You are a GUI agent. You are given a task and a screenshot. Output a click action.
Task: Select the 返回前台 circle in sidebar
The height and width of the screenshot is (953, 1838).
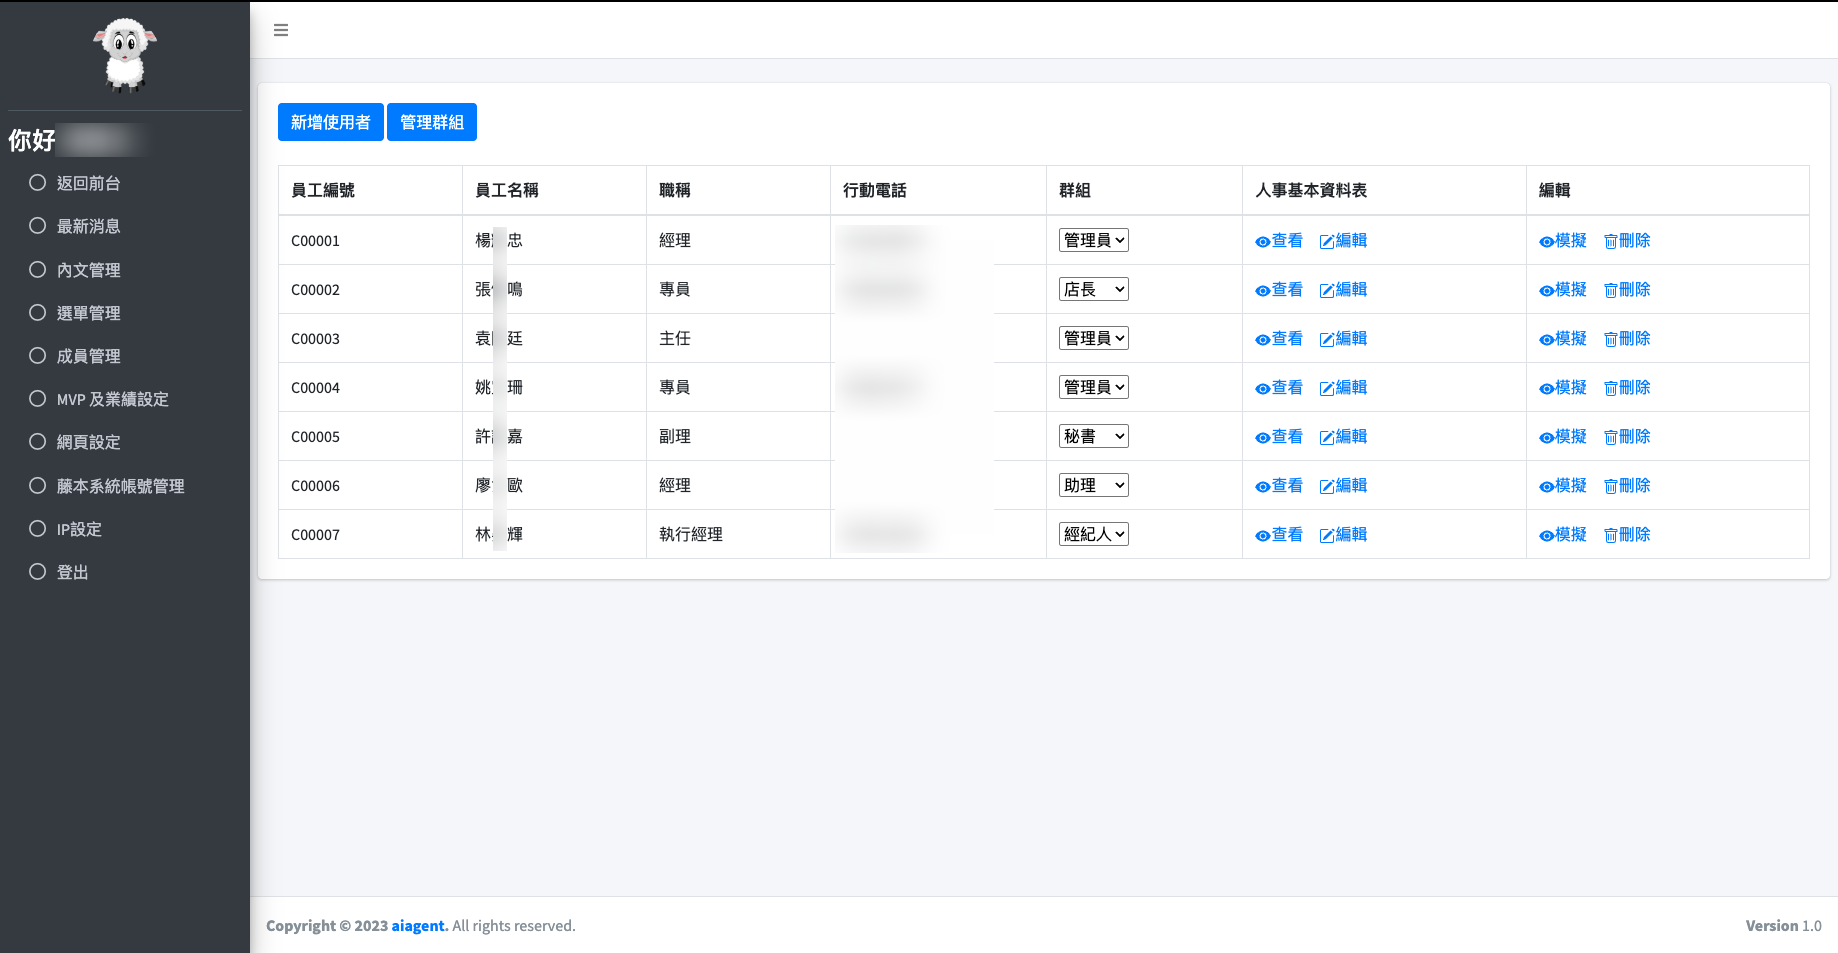pos(38,183)
